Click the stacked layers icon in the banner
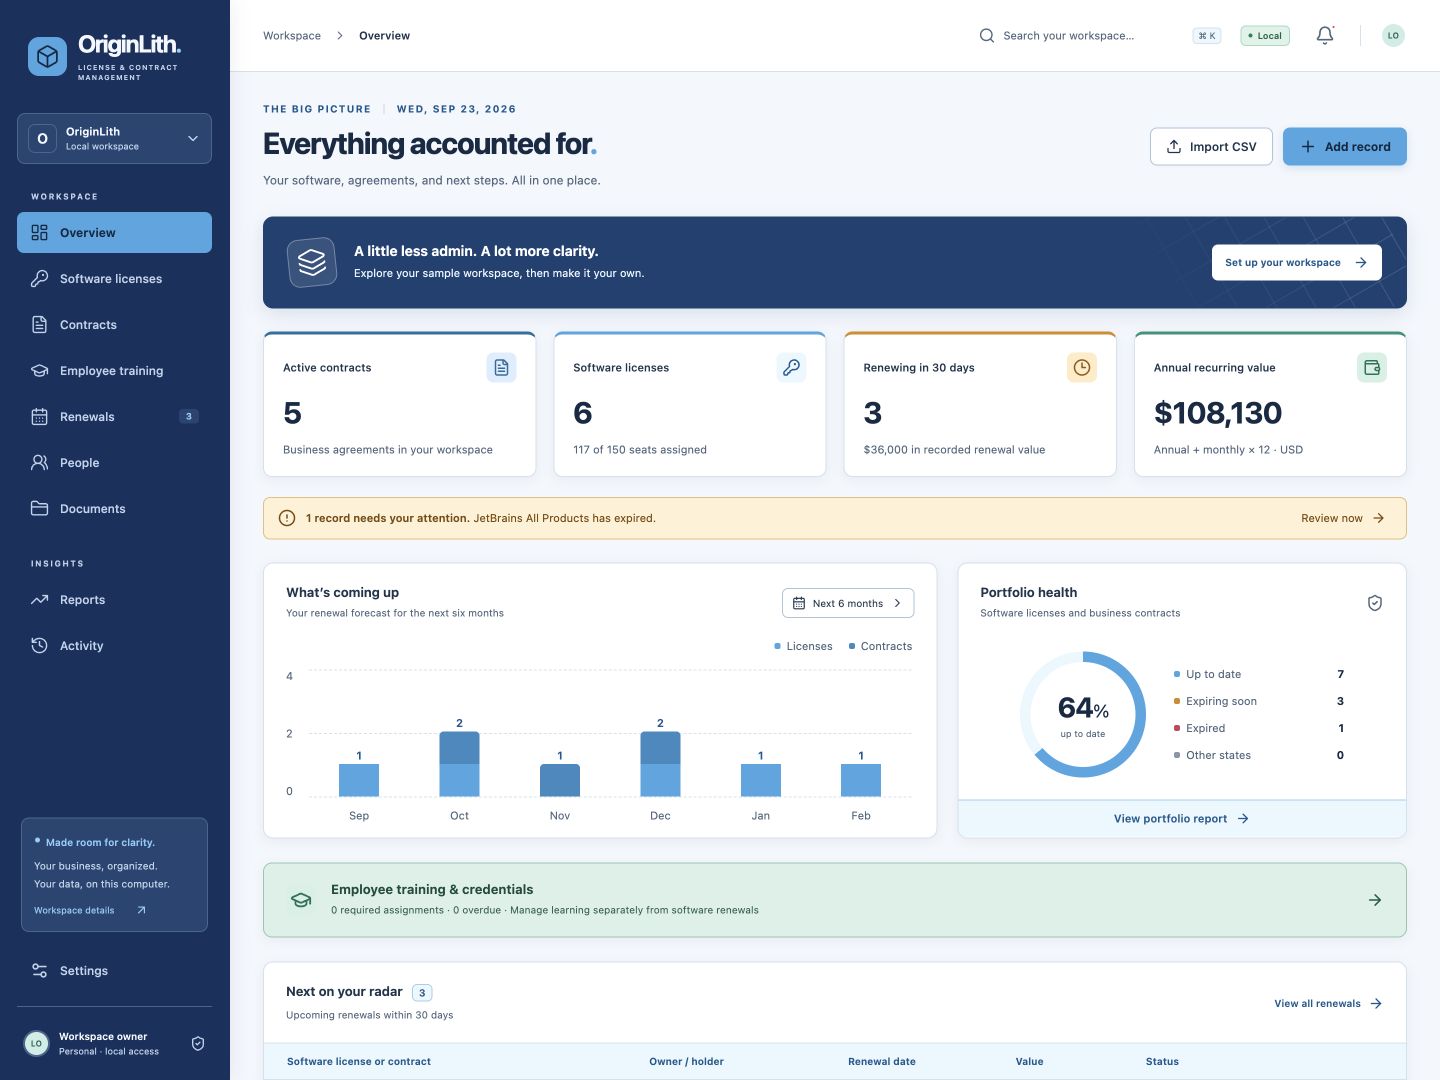The image size is (1440, 1080). point(312,262)
